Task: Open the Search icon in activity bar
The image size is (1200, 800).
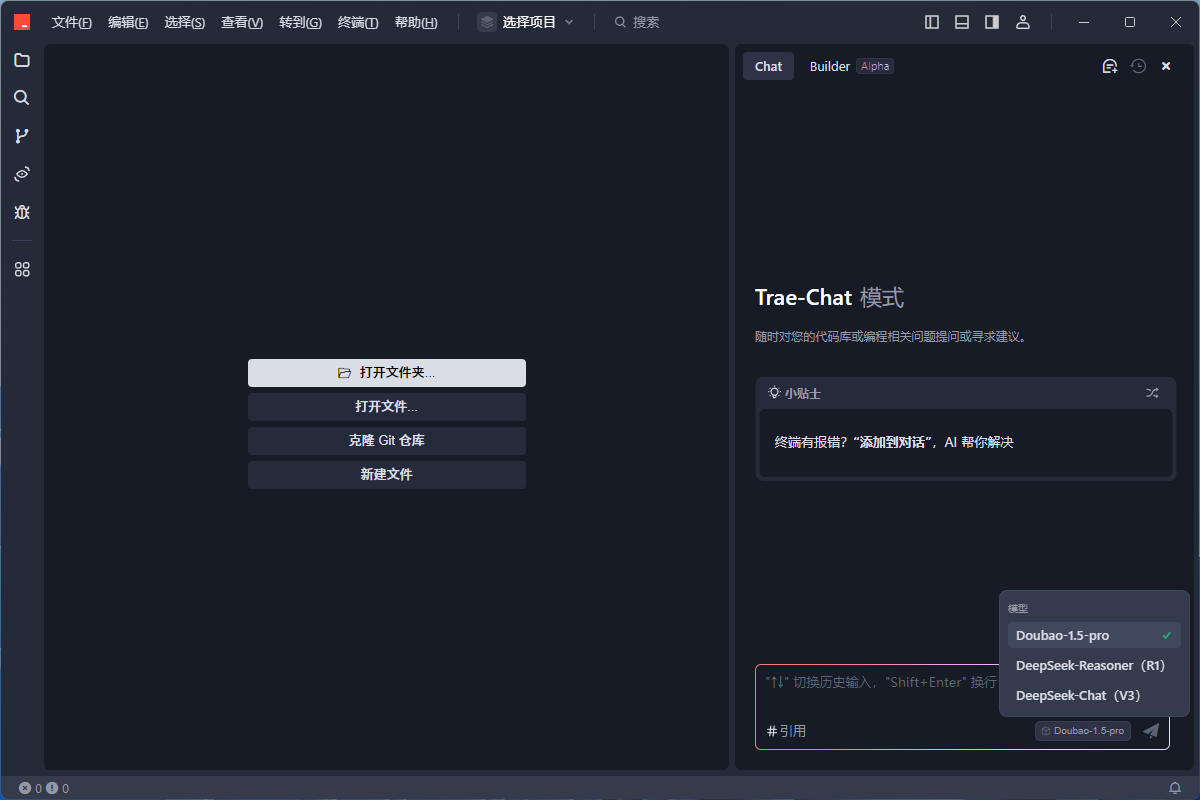Action: click(x=22, y=98)
